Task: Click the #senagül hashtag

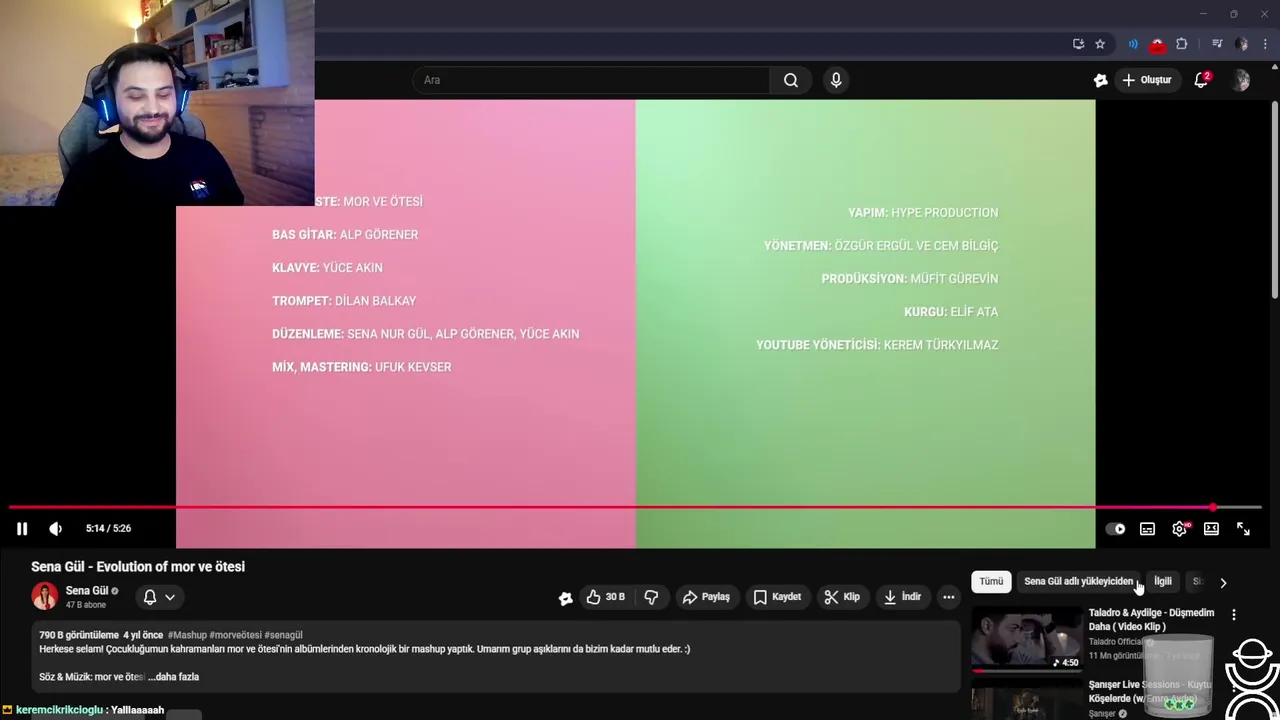Action: tap(283, 635)
